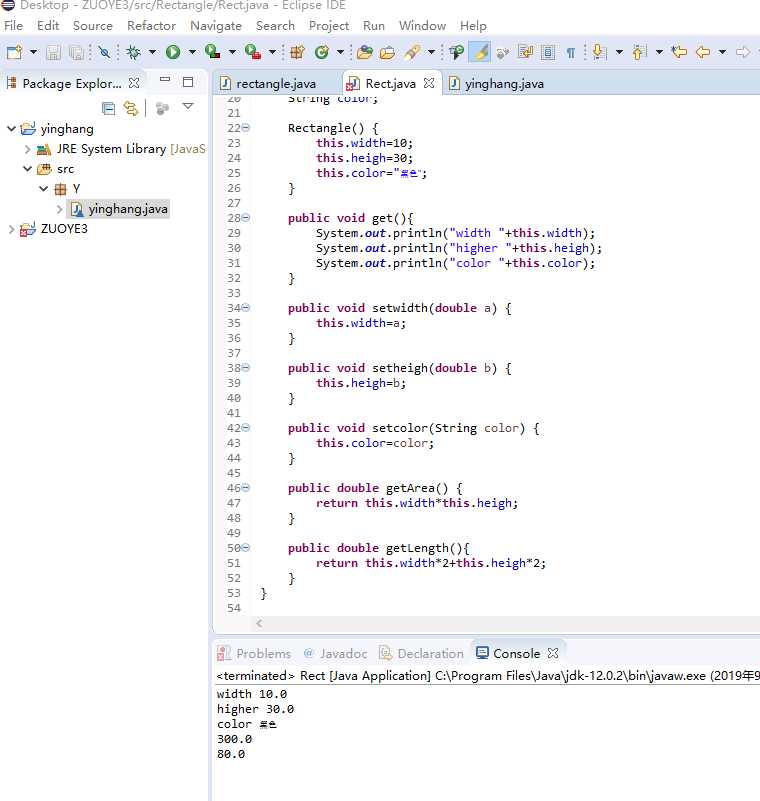760x801 pixels.
Task: Minimize the Package Explorer panel
Action: click(x=164, y=80)
